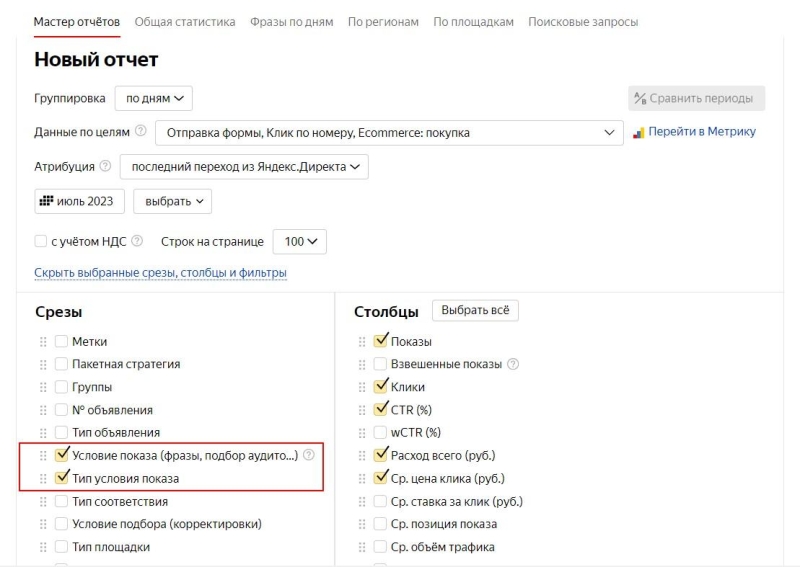Check the Взвешенные показы column checkbox
800x567 pixels.
380,364
